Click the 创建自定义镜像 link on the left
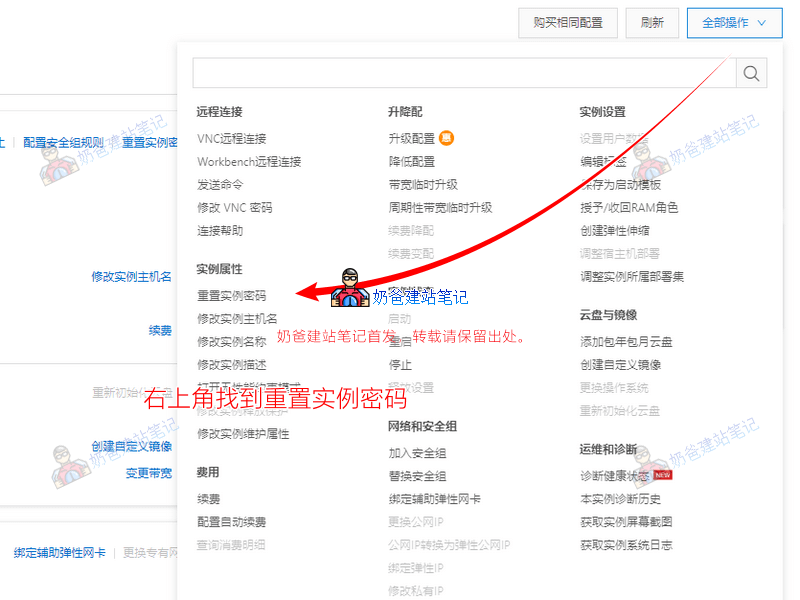 pos(131,448)
